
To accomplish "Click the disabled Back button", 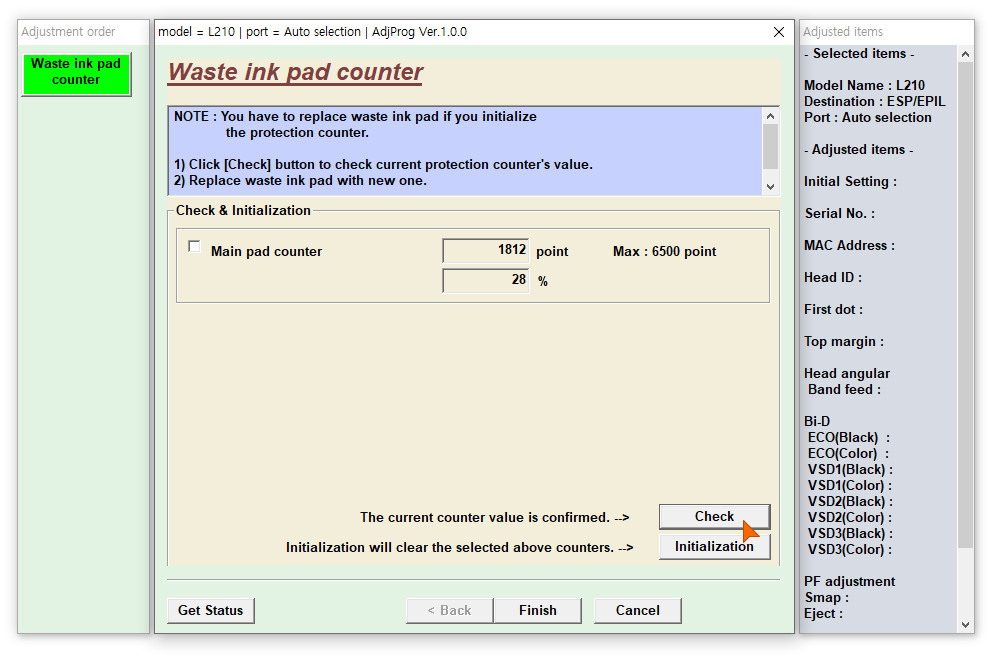I will 450,610.
